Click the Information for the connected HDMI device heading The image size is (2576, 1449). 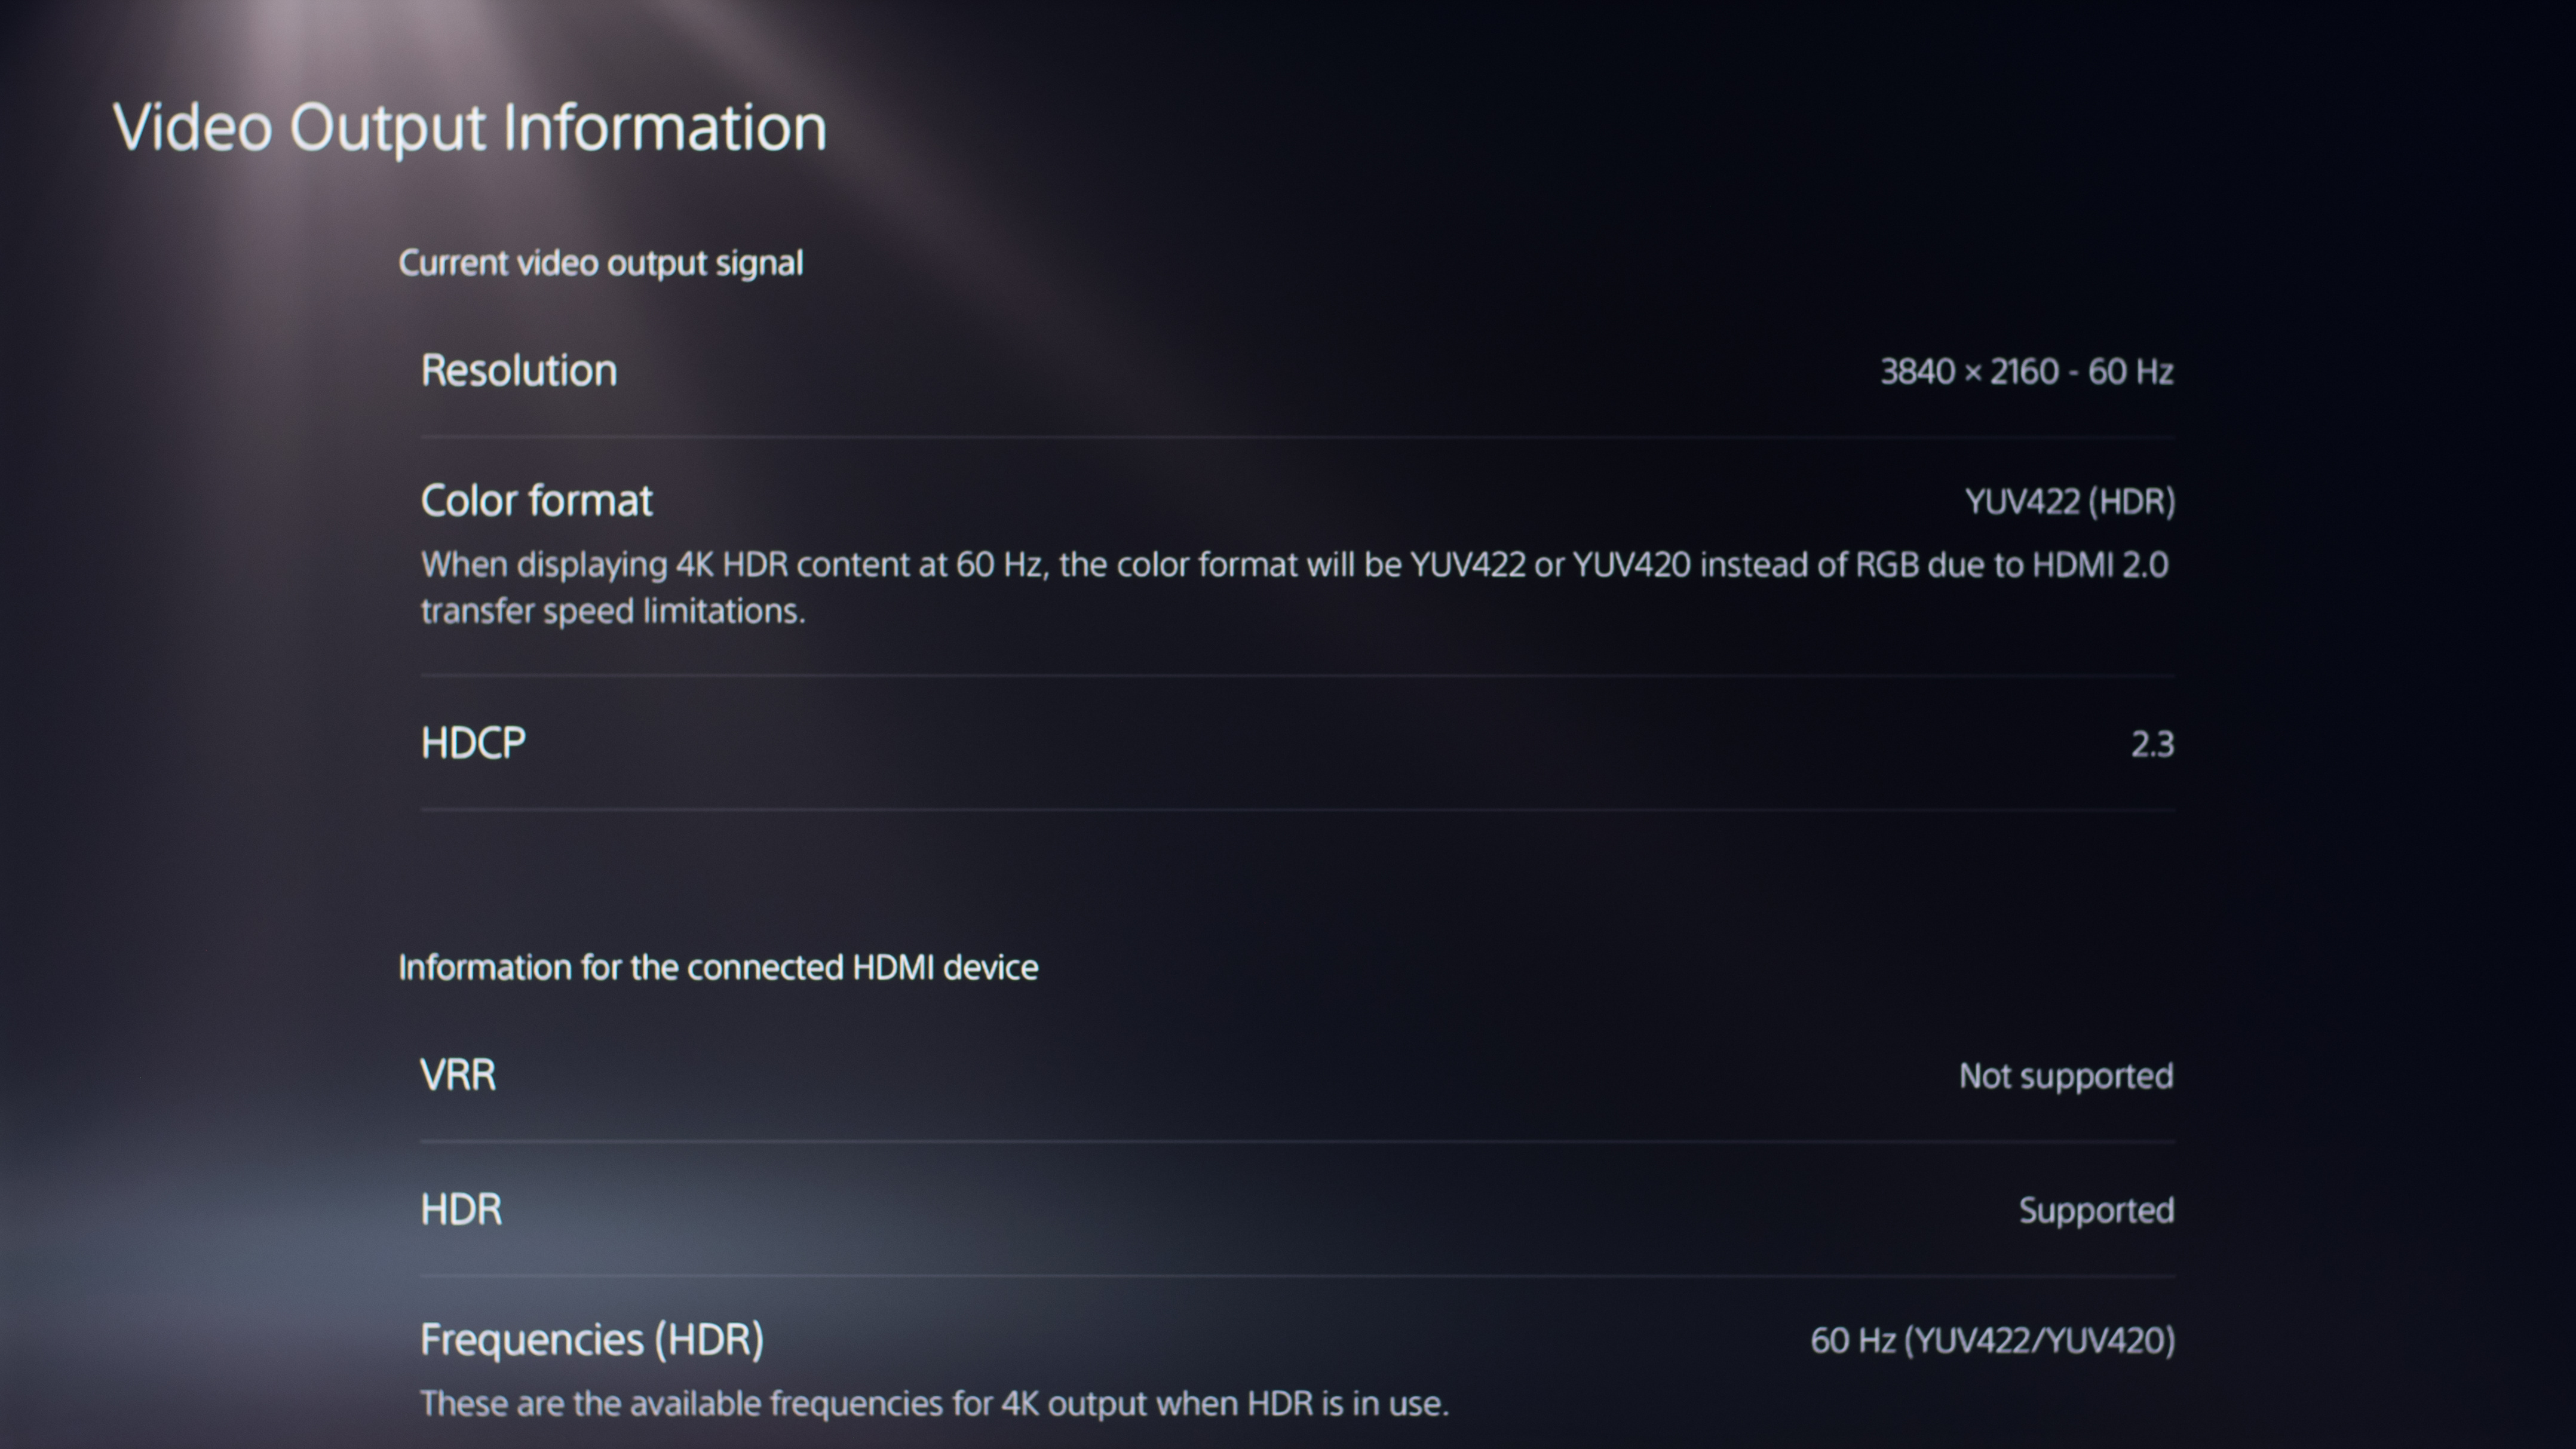pyautogui.click(x=718, y=968)
